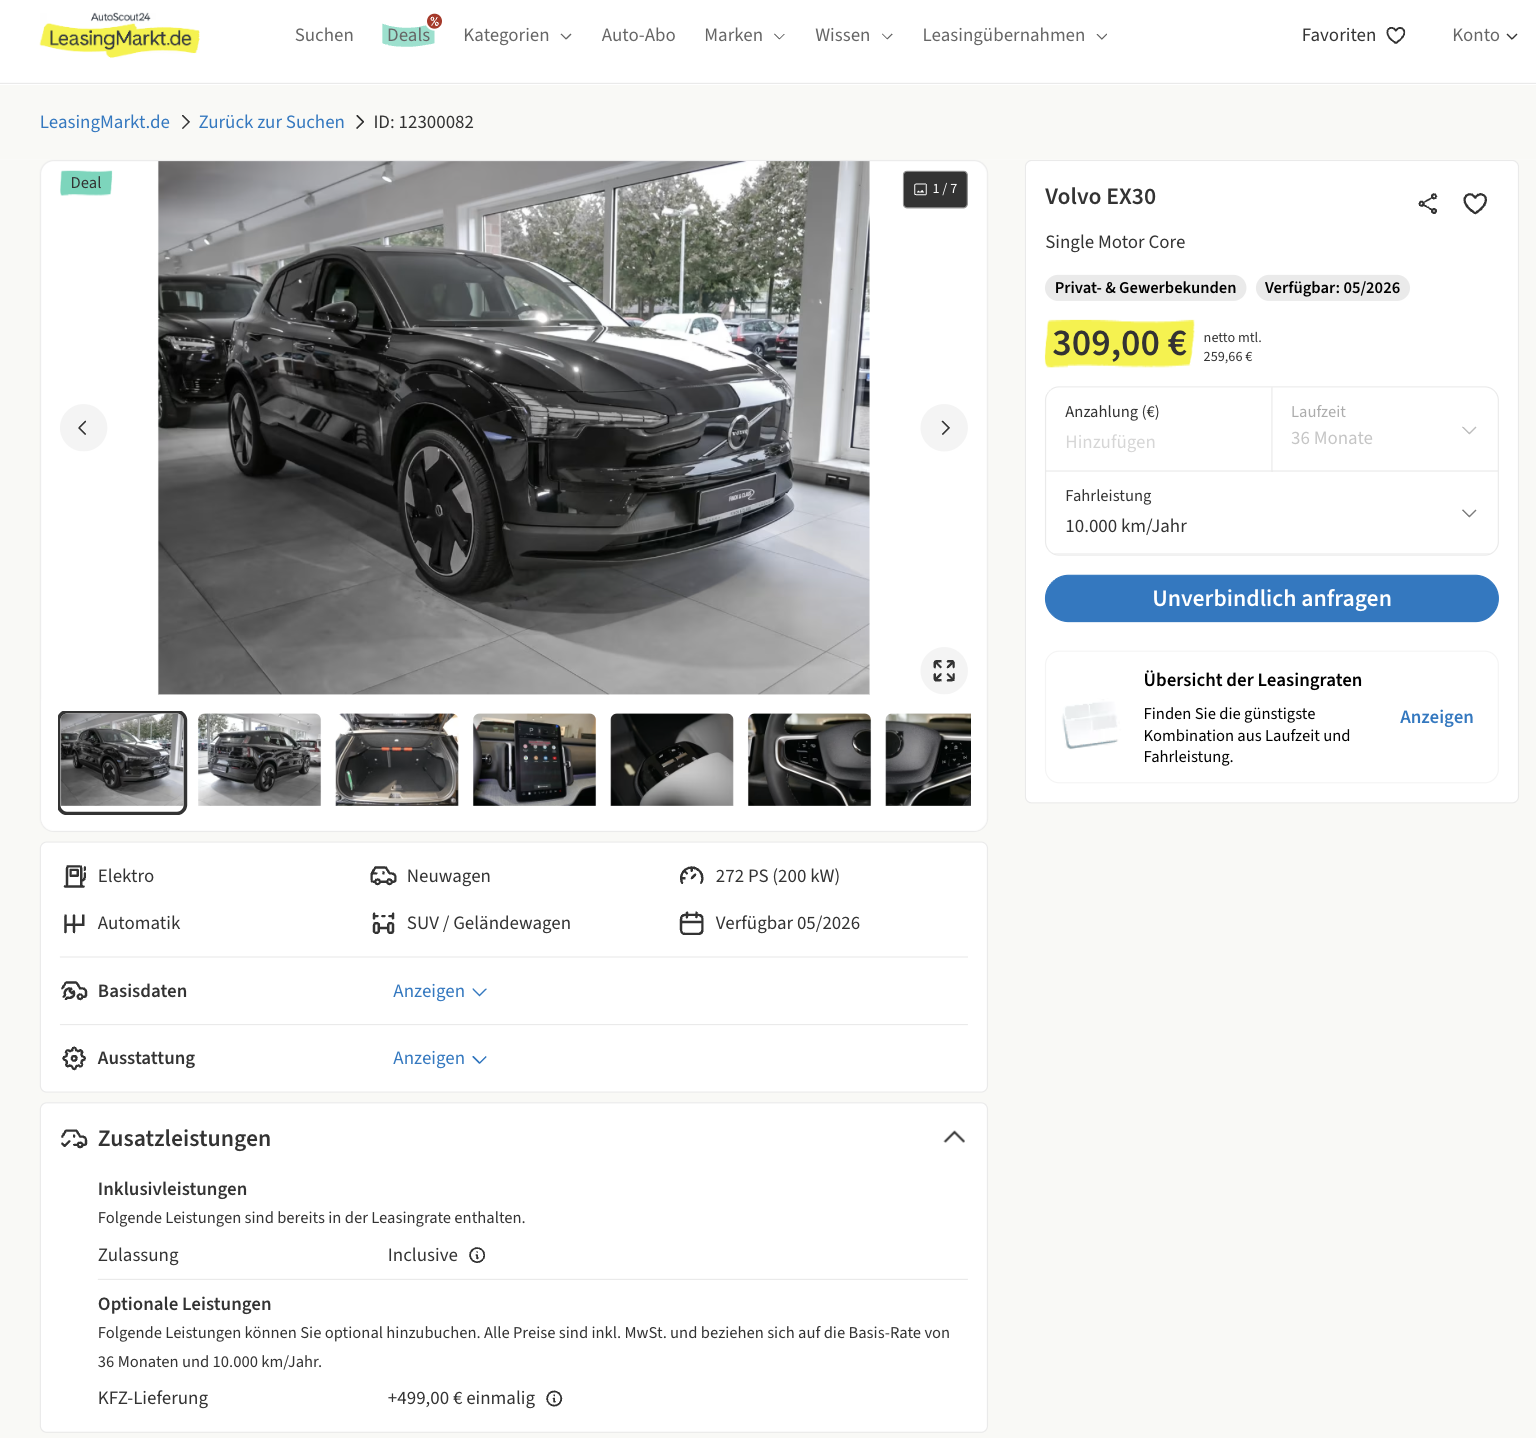The width and height of the screenshot is (1536, 1438).
Task: Click info icon beside Zulassung Inclusive
Action: tap(477, 1255)
